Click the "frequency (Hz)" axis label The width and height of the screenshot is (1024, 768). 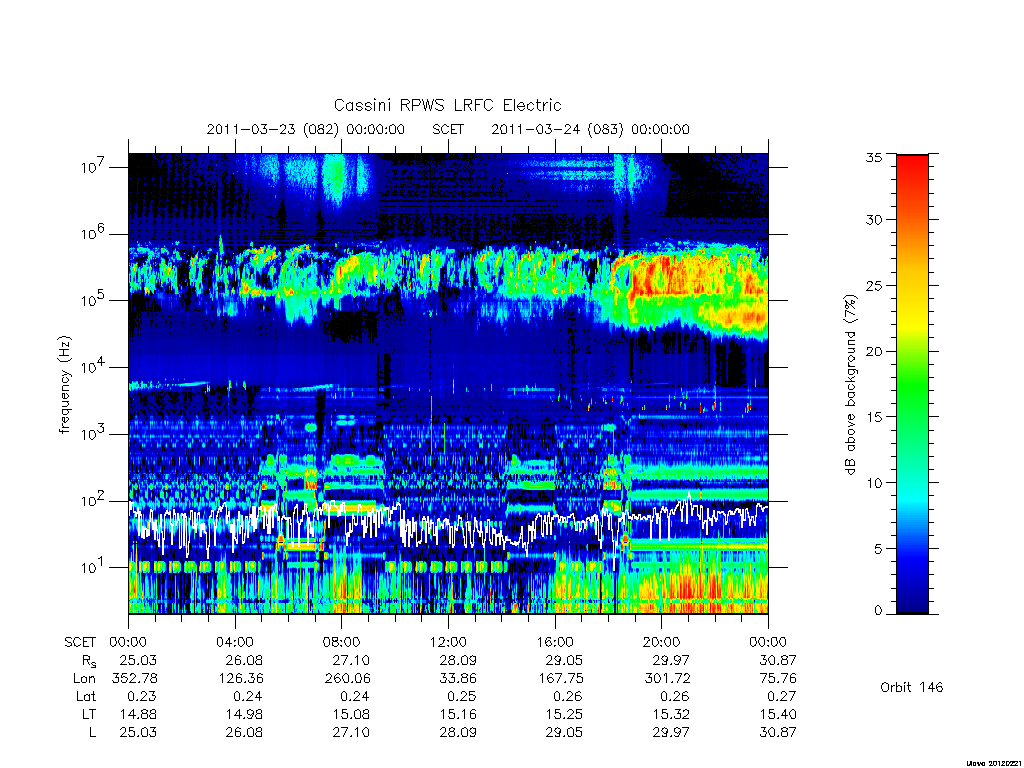pyautogui.click(x=64, y=385)
